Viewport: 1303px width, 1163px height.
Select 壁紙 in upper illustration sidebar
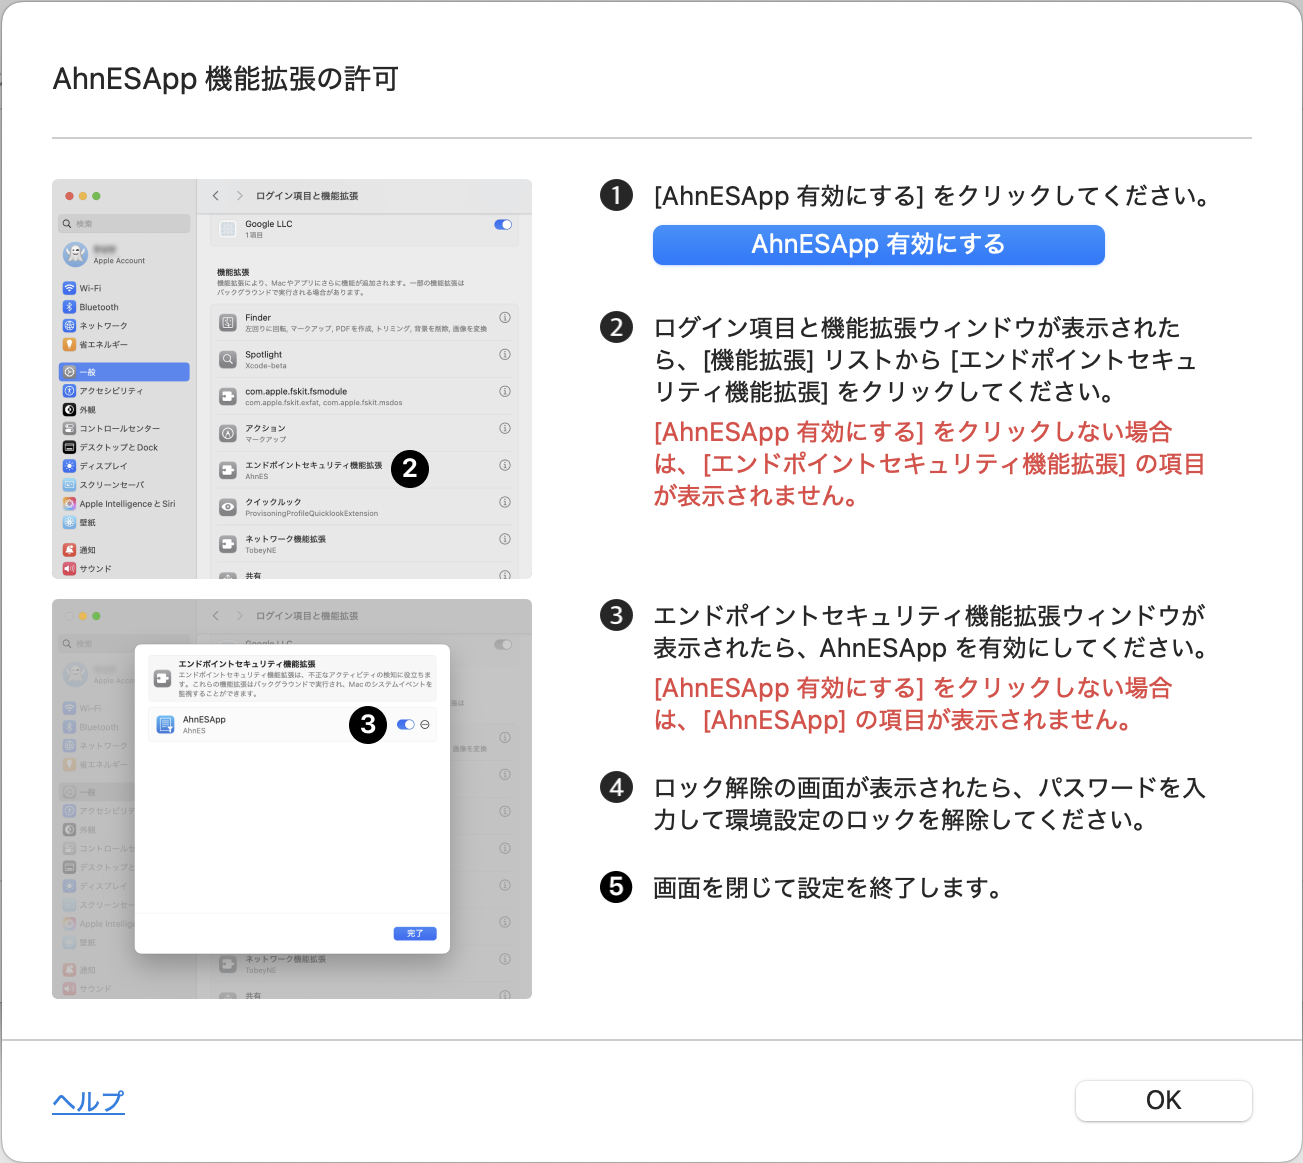click(124, 522)
